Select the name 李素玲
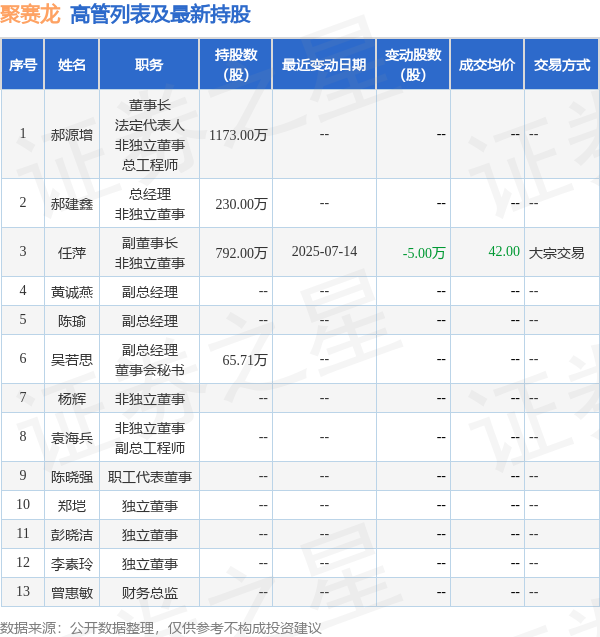600x637 pixels. click(x=72, y=564)
